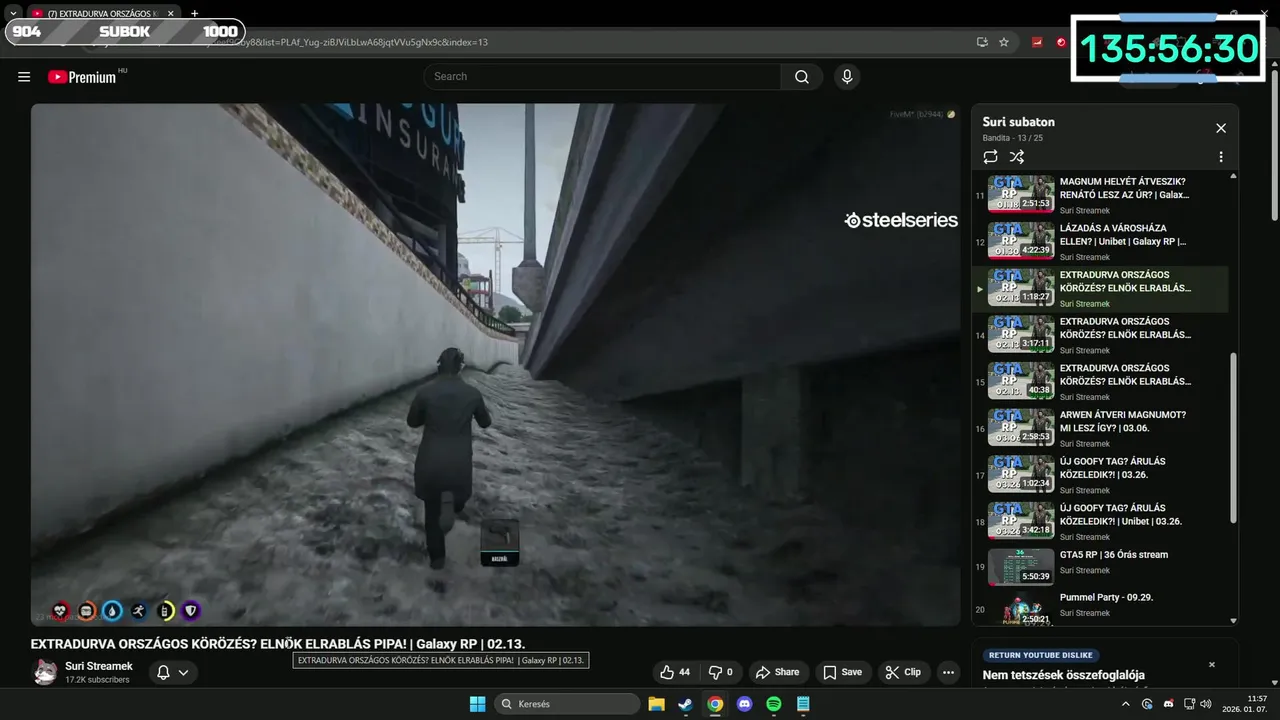
Task: Click inside the YouTube search field
Action: click(x=602, y=77)
